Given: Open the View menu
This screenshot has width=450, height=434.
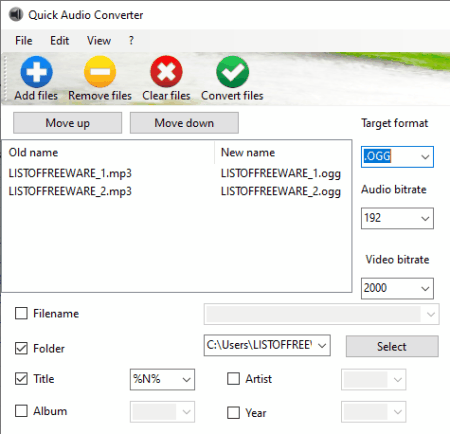Looking at the screenshot, I should tap(99, 41).
